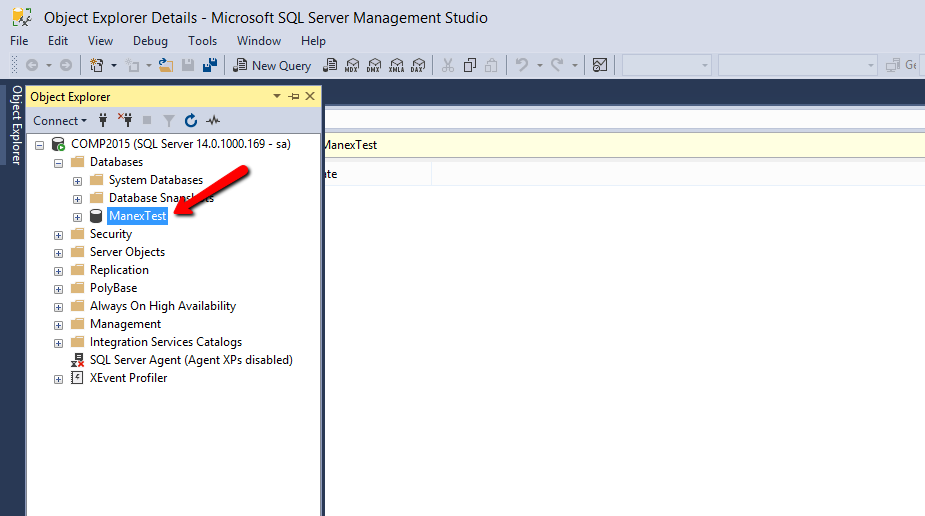Viewport: 925px width, 516px height.
Task: Open the File menu
Action: point(19,41)
